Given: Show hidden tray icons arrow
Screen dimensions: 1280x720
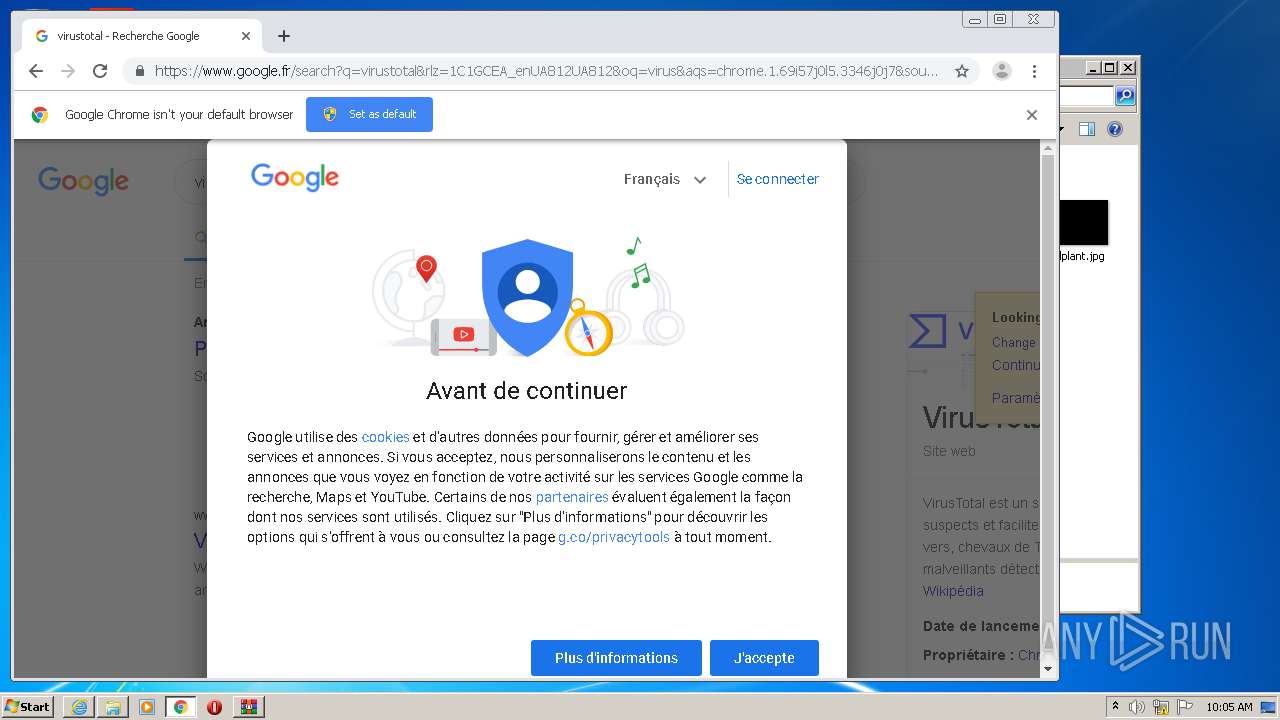Looking at the screenshot, I should [x=1115, y=707].
